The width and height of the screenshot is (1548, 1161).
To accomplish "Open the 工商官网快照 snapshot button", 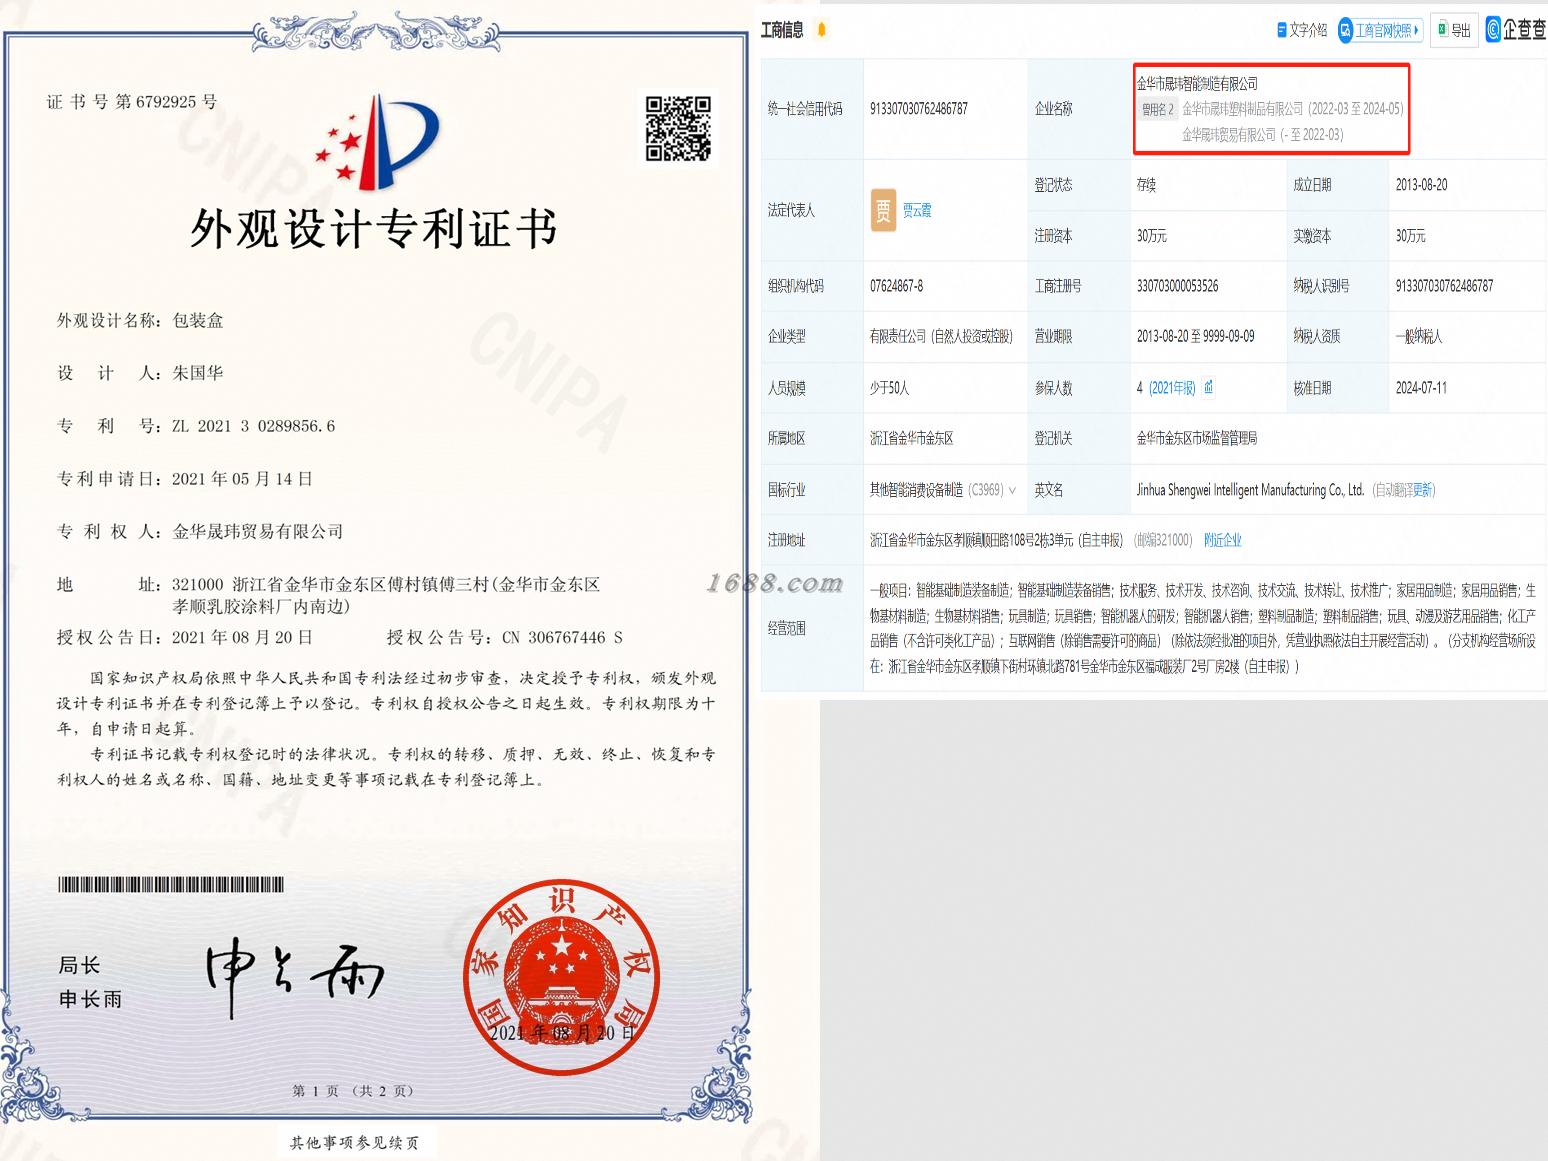I will pos(1380,30).
